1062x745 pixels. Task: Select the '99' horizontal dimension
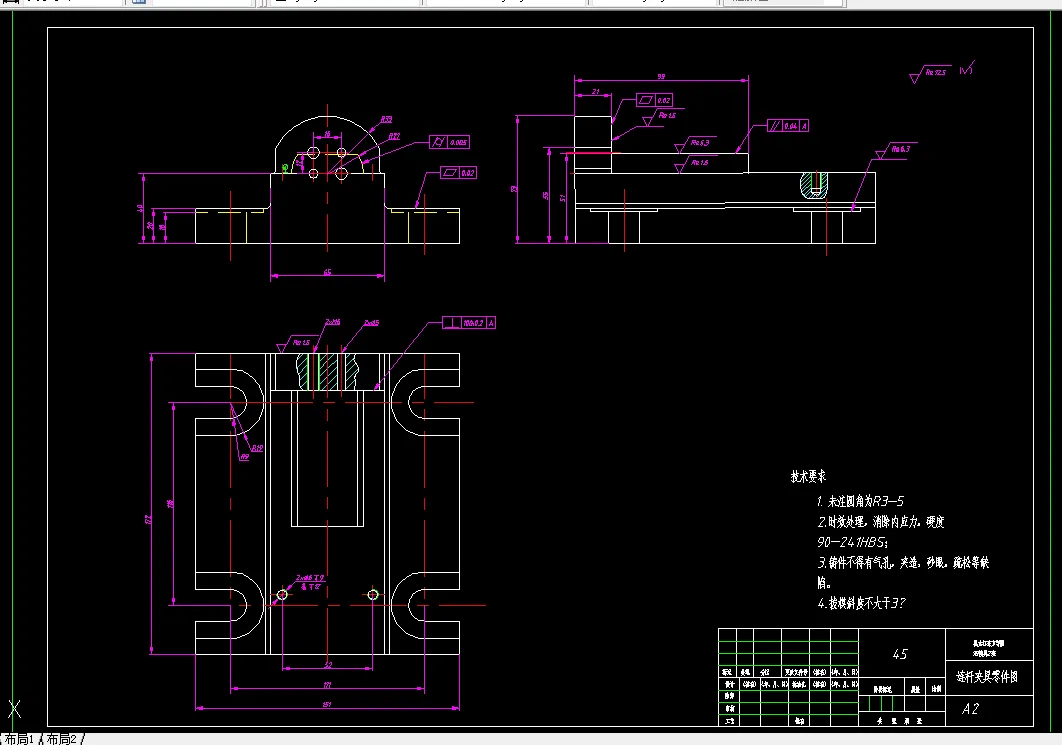[661, 77]
